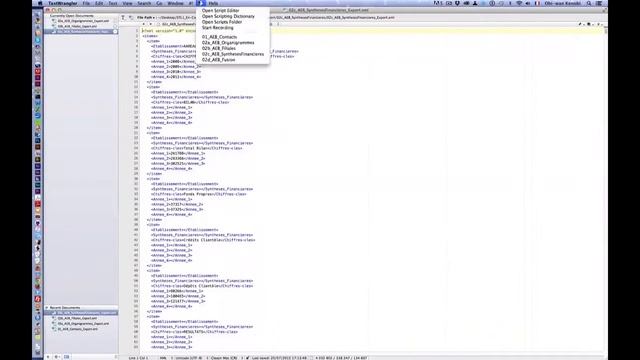Viewport: 640px width, 360px height.
Task: Go to next document with forward arrow
Action: coord(151,24)
